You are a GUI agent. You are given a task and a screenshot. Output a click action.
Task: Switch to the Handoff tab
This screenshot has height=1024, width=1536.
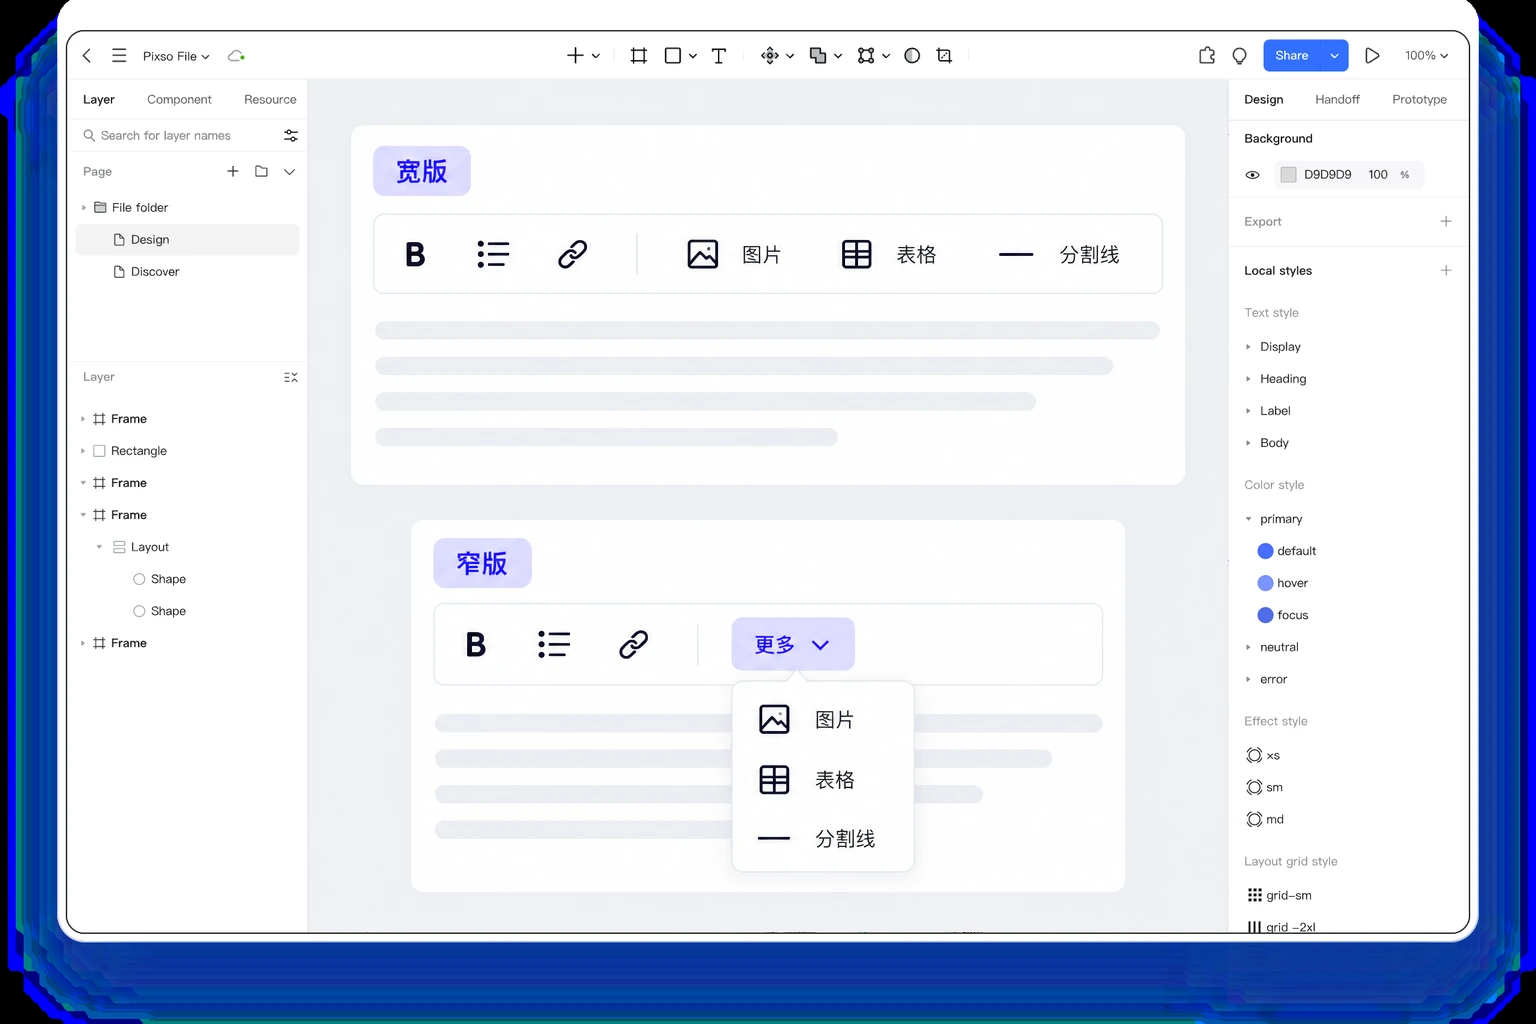point(1337,100)
